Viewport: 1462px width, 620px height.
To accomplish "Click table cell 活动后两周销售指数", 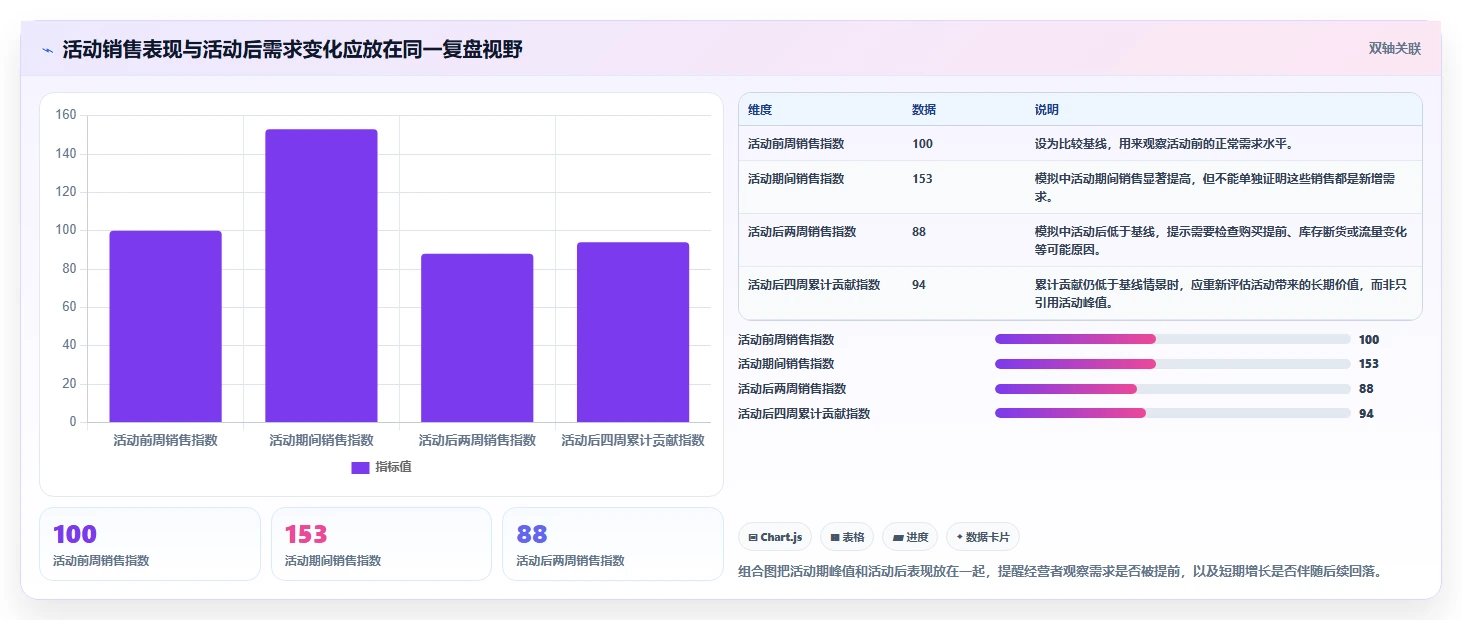I will click(802, 232).
